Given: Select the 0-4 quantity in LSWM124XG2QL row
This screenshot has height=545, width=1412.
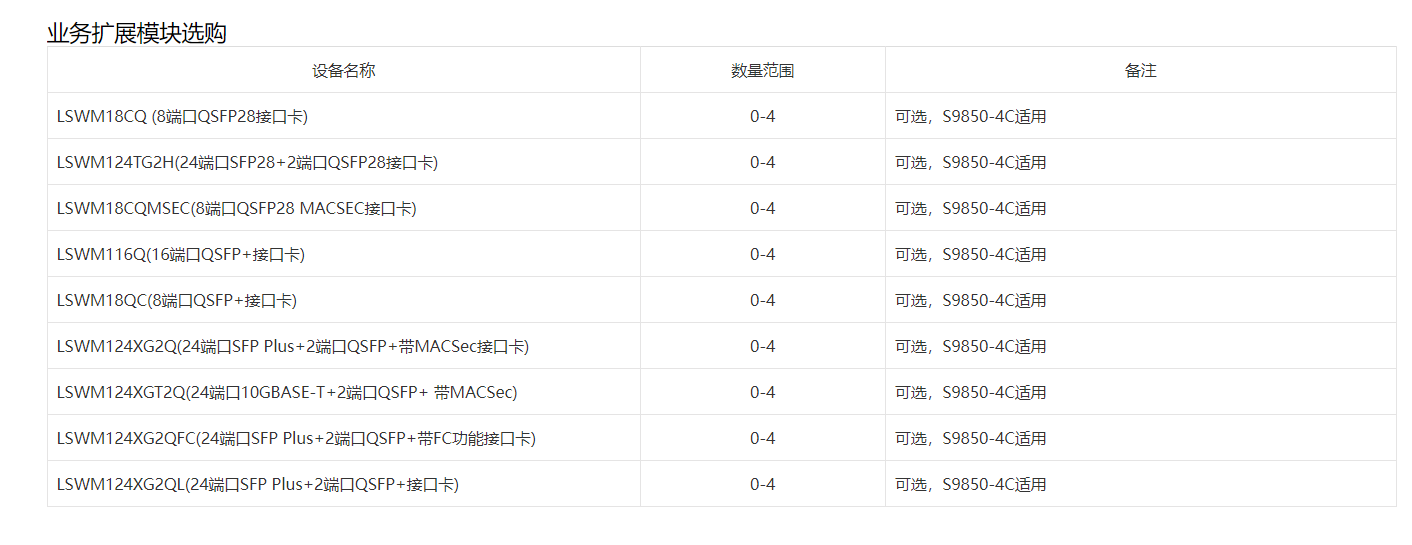Looking at the screenshot, I should [x=762, y=485].
